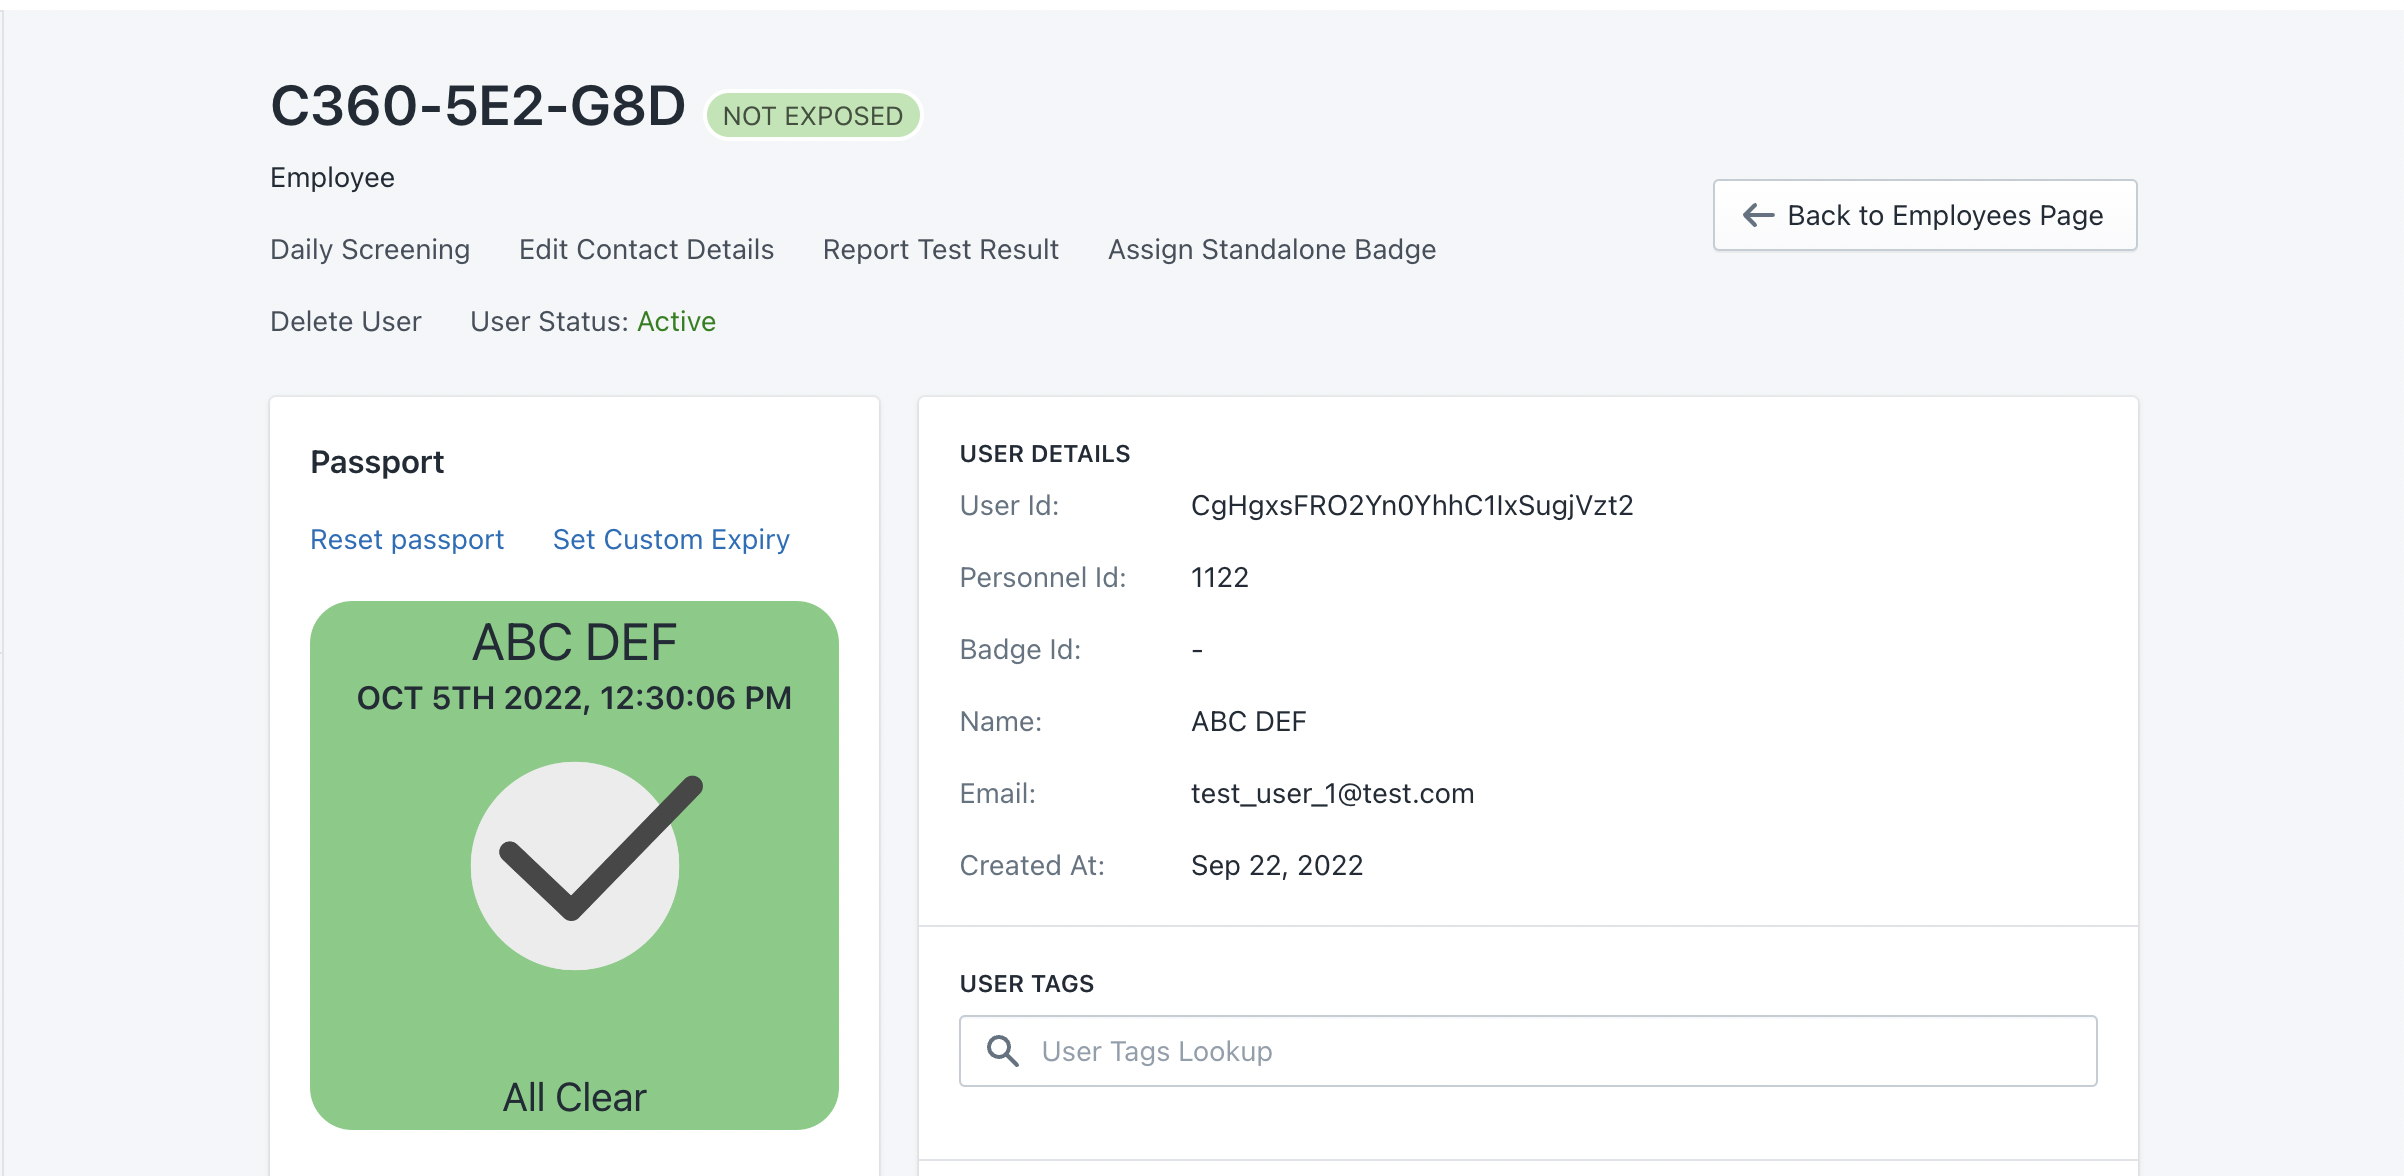Click the back arrow icon
The image size is (2404, 1176).
point(1758,215)
